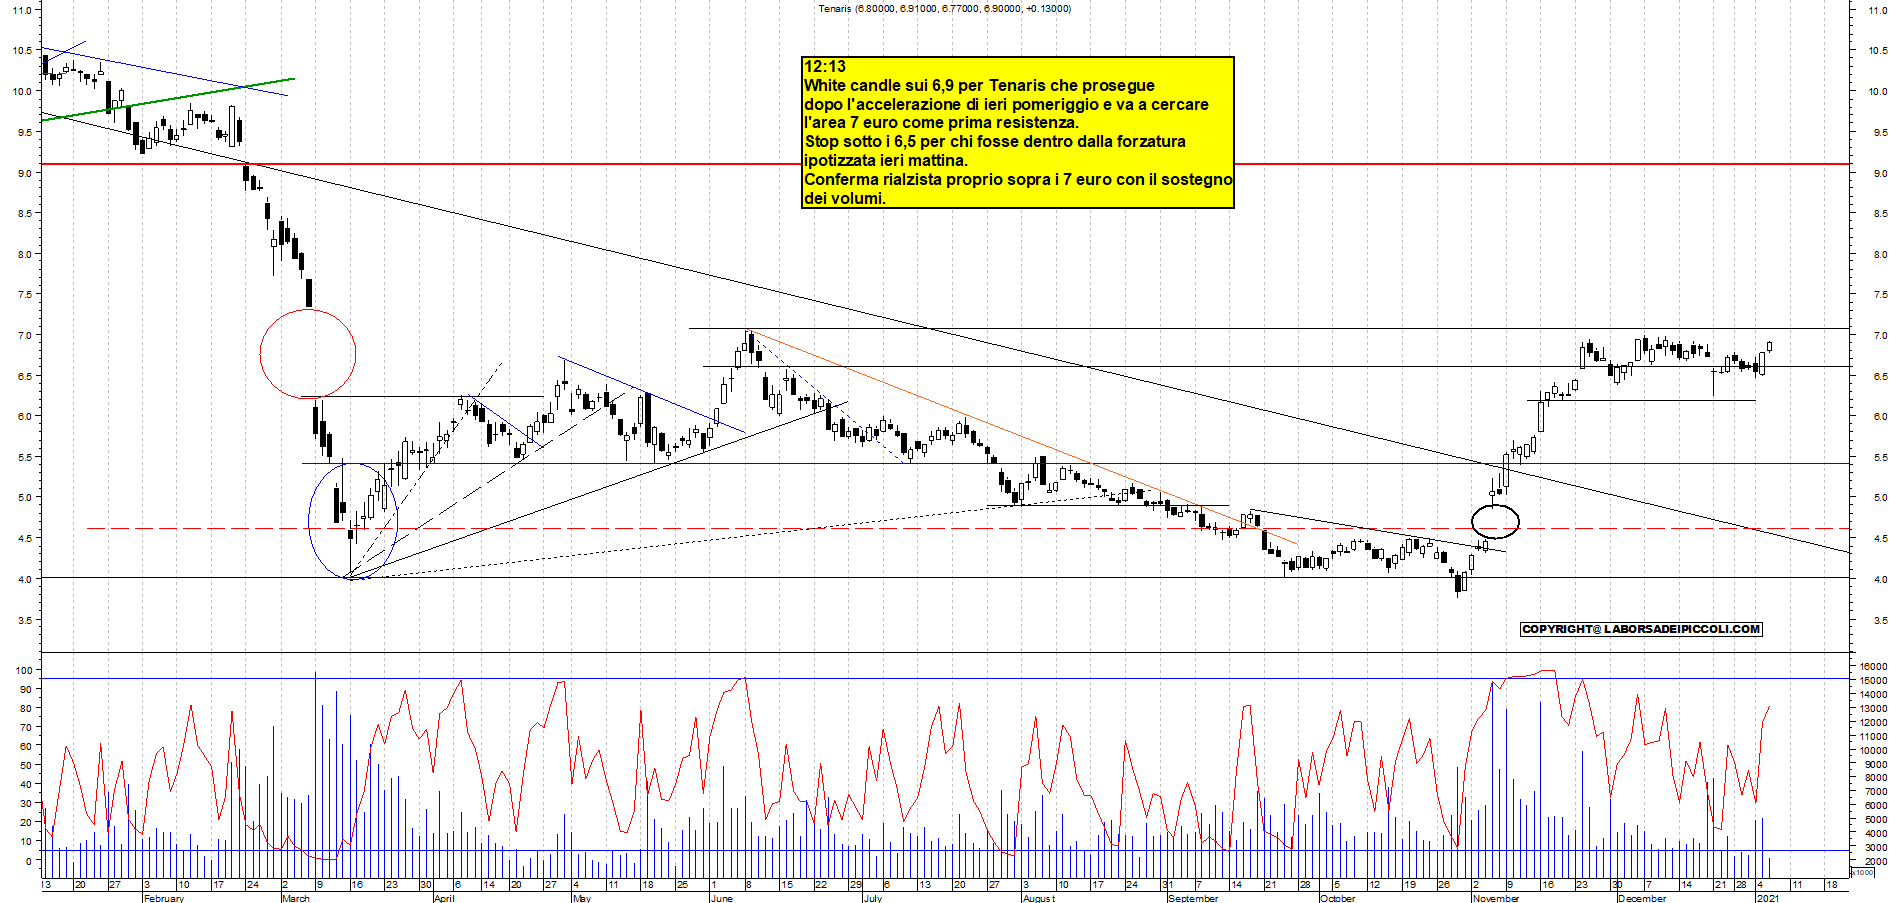The width and height of the screenshot is (1890, 903).
Task: Click the 'dei volumi.' line in the yellow box
Action: tap(845, 199)
